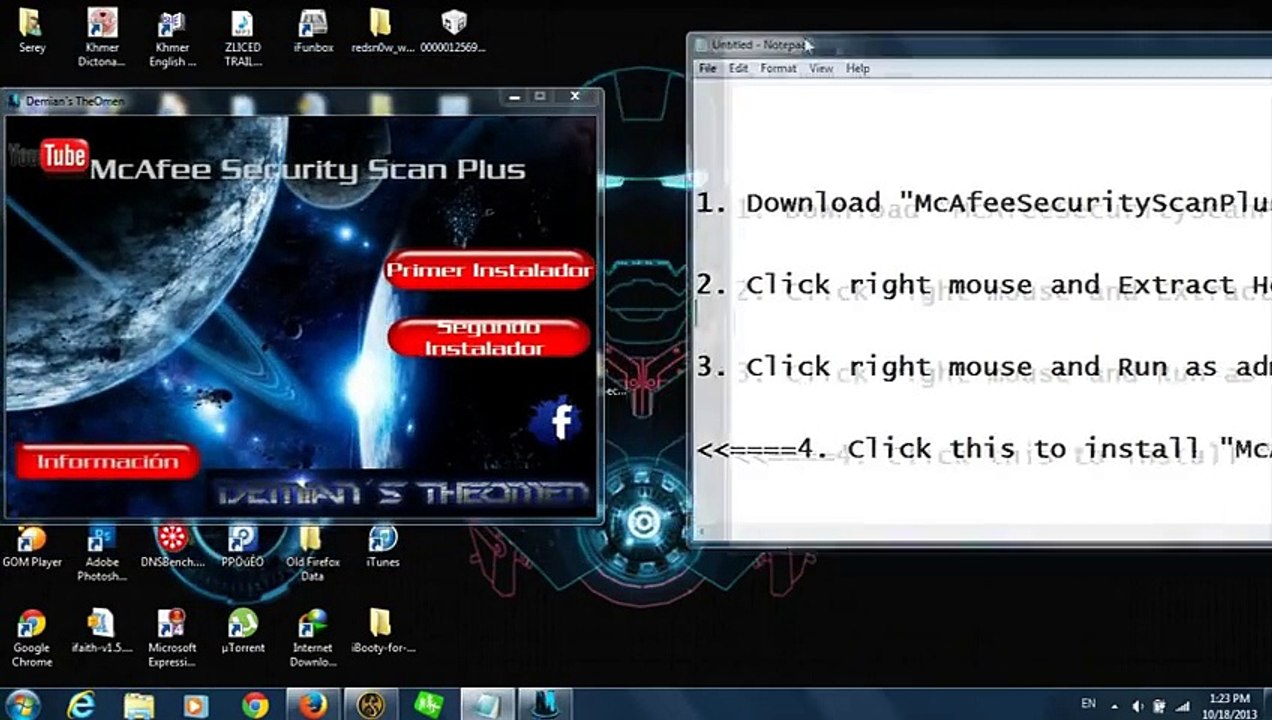Select the GOM Player desktop icon
The height and width of the screenshot is (720, 1272).
tap(32, 546)
